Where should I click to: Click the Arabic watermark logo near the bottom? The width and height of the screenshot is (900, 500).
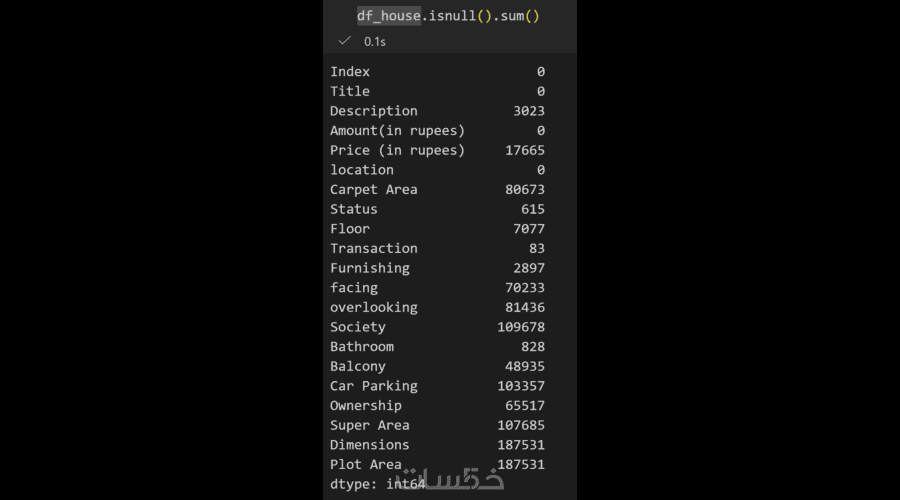(450, 479)
